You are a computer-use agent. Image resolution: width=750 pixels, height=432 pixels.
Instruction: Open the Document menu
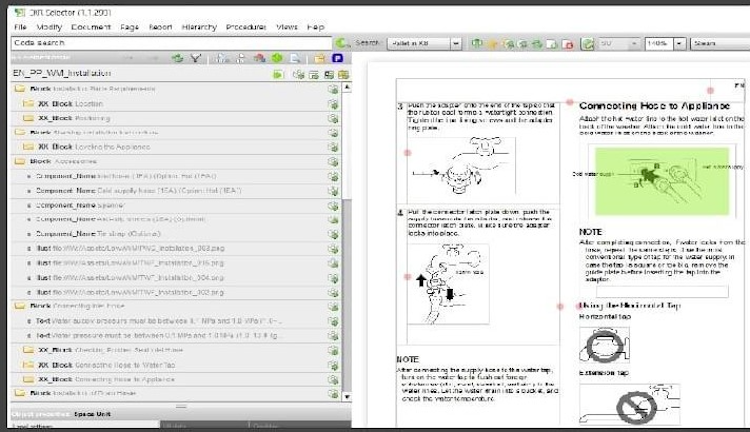(x=91, y=27)
